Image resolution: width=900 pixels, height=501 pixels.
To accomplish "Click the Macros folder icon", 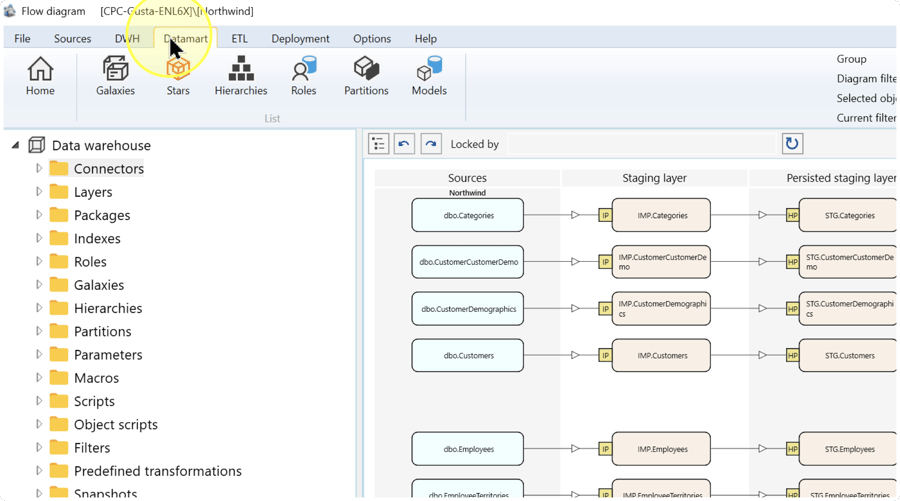I will tap(59, 378).
